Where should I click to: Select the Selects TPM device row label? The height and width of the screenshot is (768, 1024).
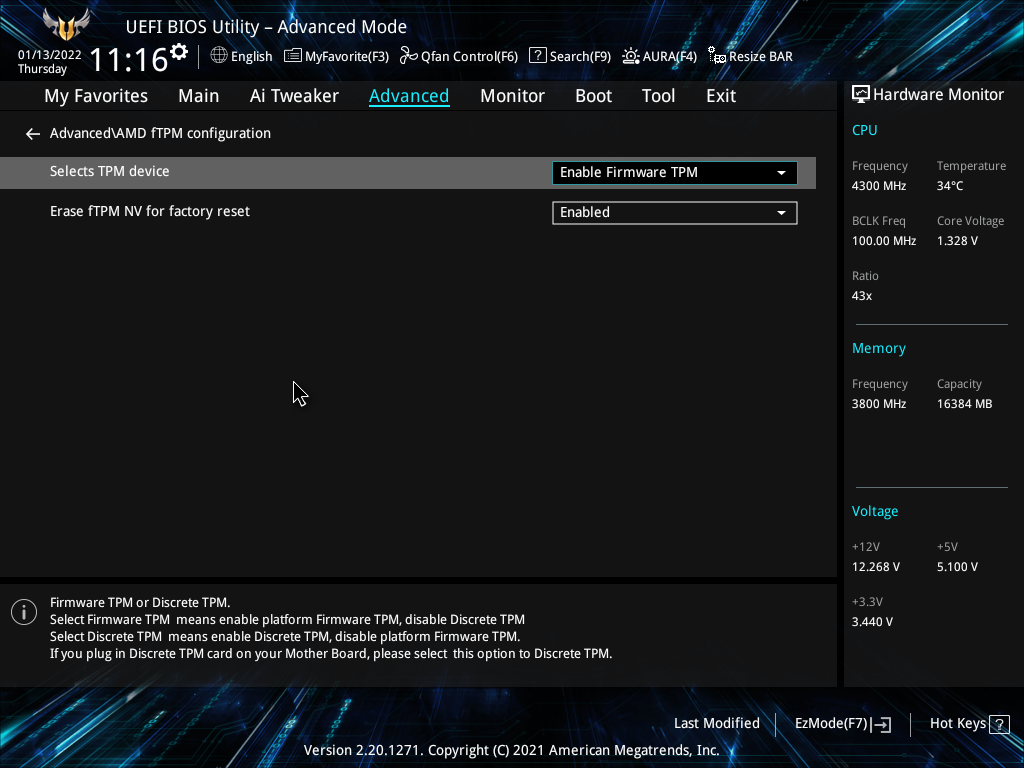110,171
